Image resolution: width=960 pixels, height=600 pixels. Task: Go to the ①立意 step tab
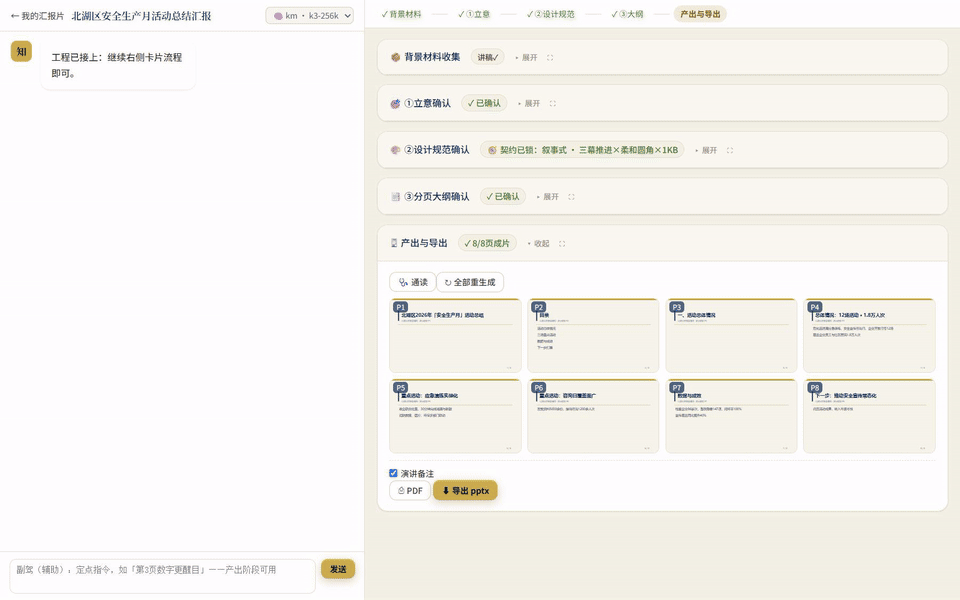click(474, 14)
